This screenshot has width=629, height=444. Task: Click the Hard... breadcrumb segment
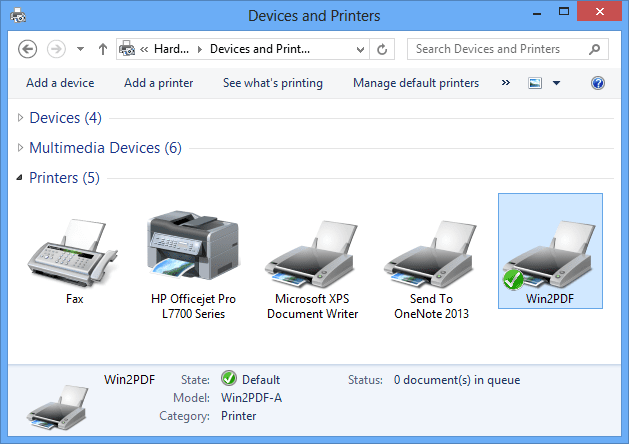tap(171, 49)
